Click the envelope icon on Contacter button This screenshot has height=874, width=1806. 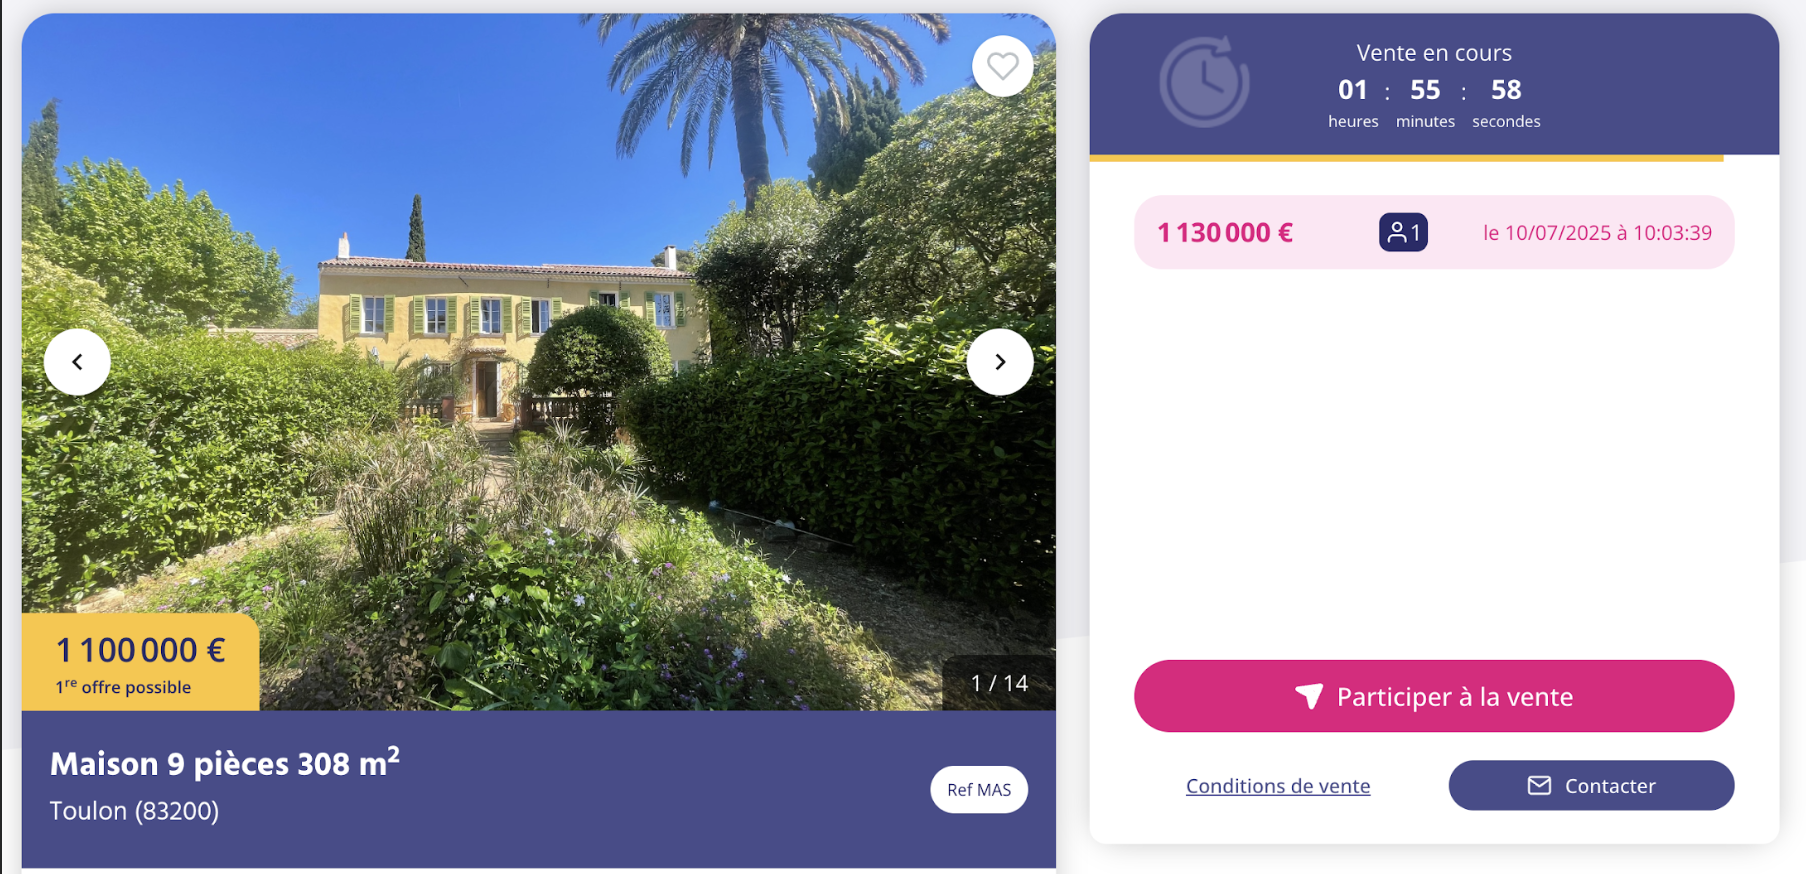coord(1539,786)
